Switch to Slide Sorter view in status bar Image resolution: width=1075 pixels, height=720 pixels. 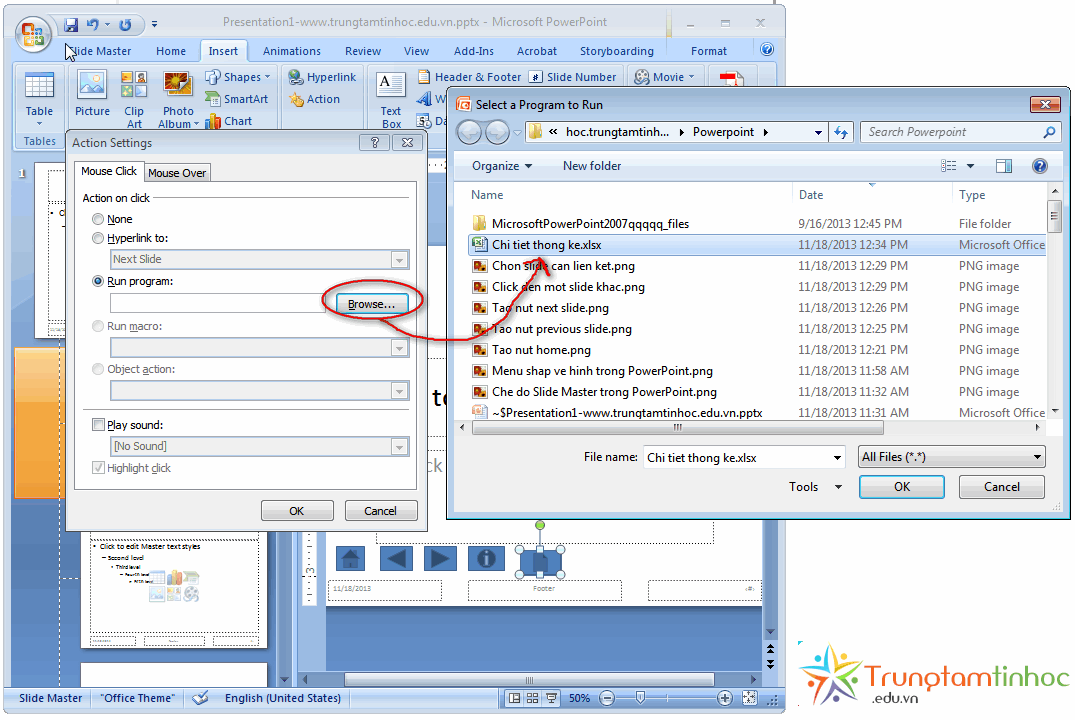click(532, 698)
